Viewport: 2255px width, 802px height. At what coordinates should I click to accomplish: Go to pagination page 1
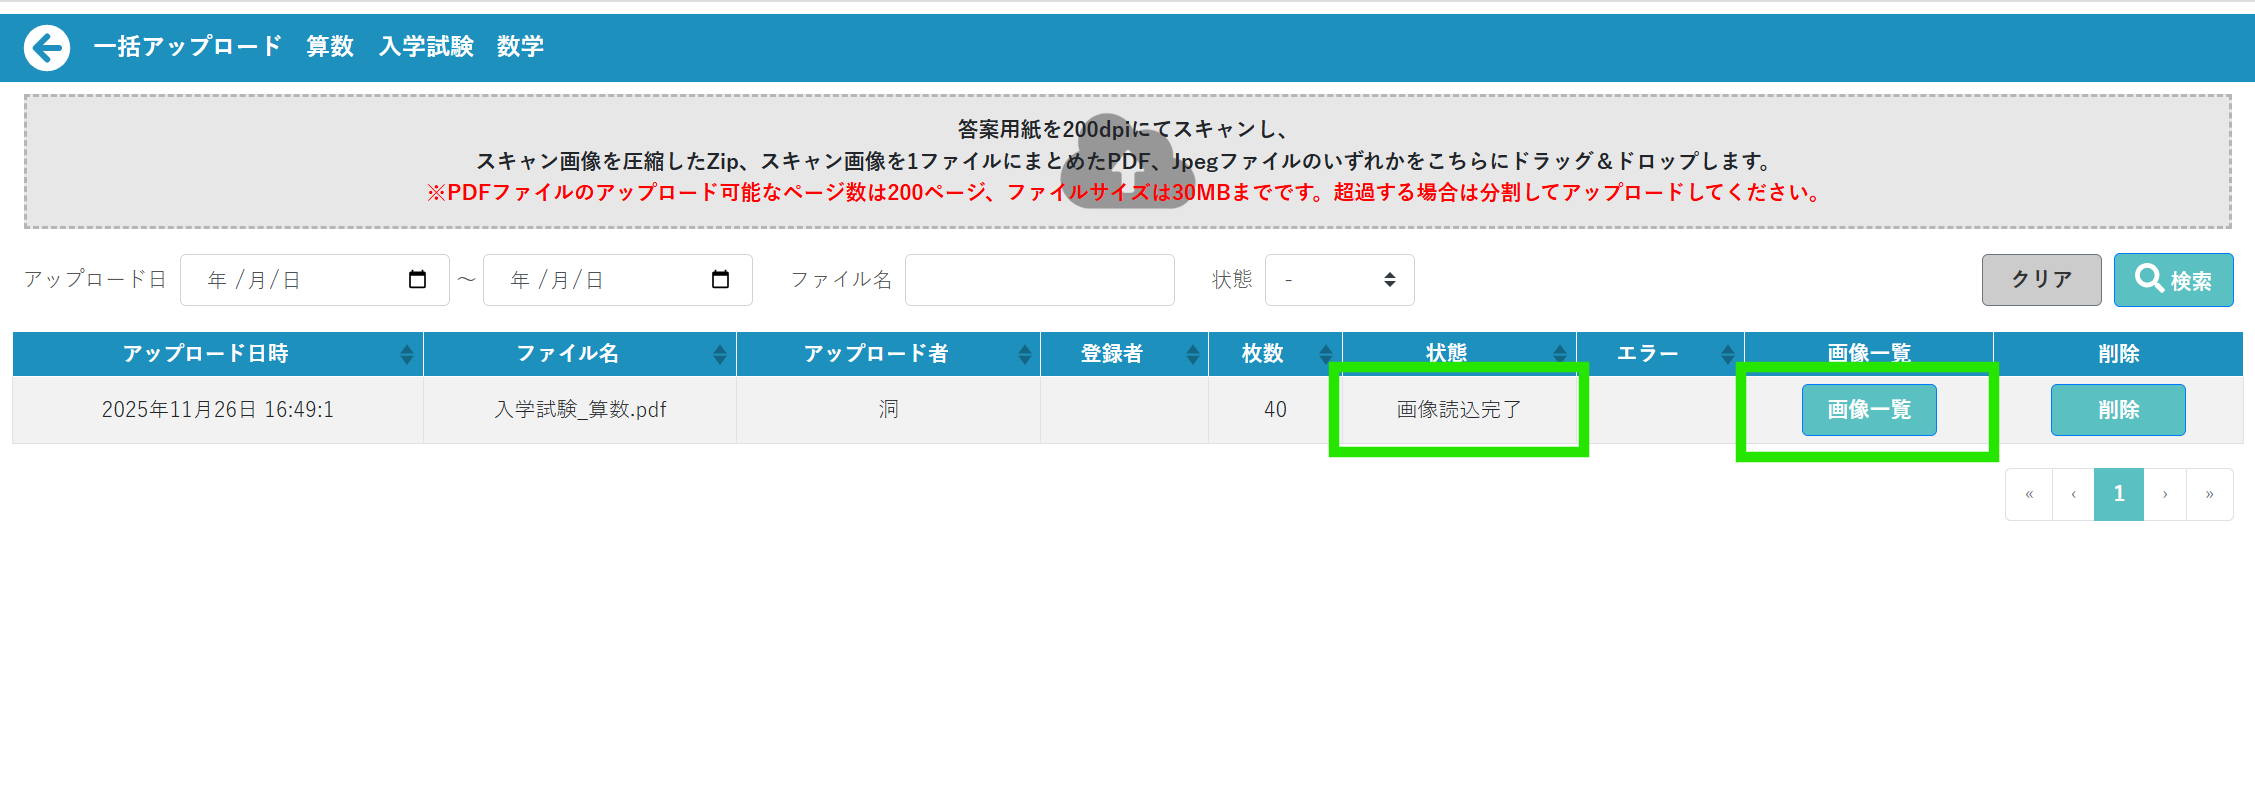pos(2118,494)
